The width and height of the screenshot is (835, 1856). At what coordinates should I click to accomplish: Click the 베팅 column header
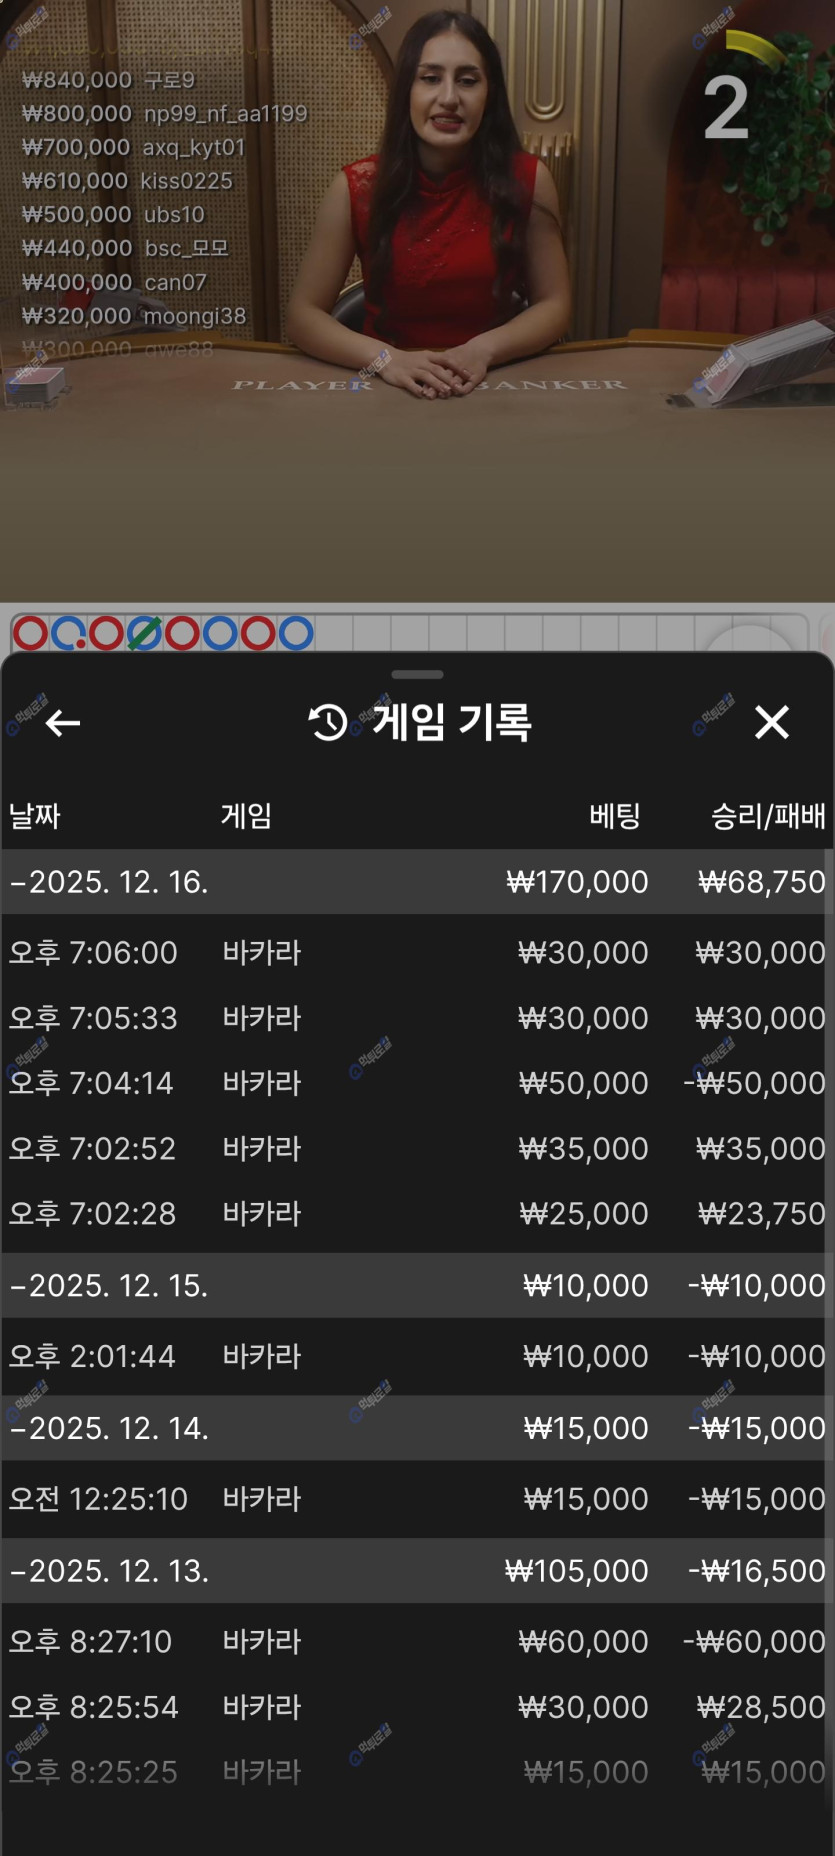[x=614, y=816]
